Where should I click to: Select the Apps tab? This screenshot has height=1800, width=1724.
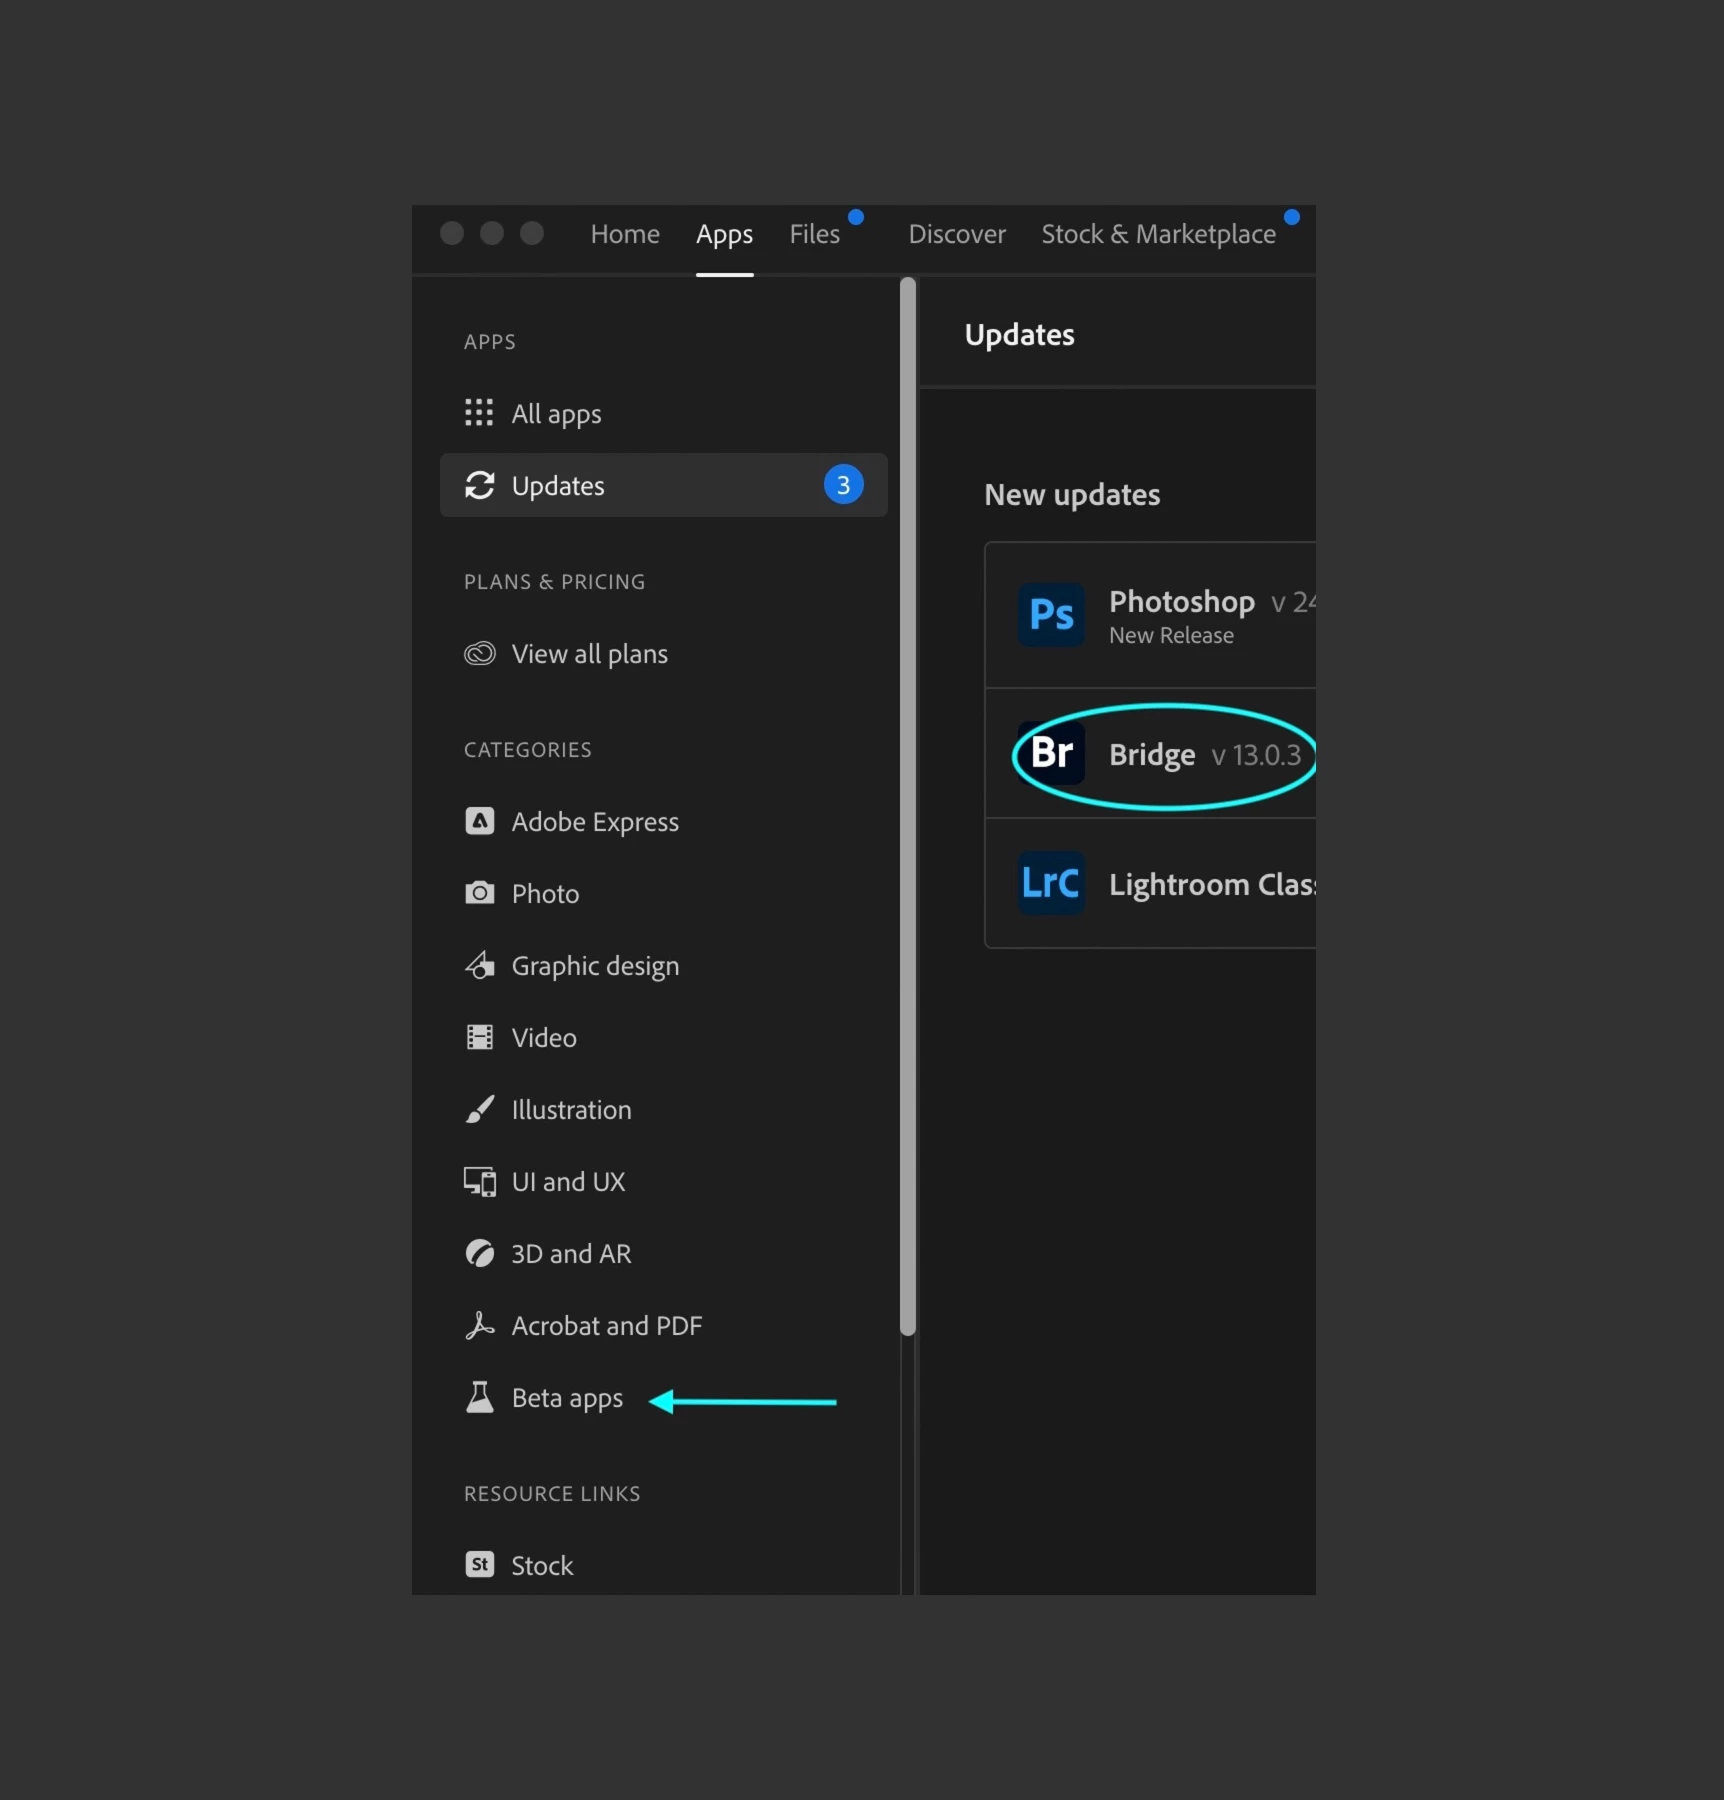pyautogui.click(x=724, y=234)
